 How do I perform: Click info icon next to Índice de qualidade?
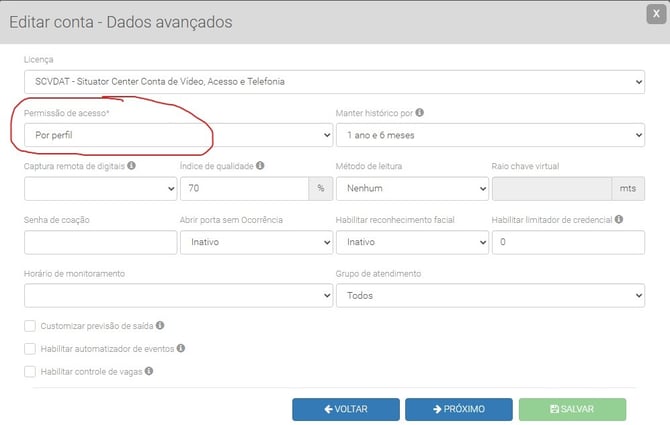pos(260,166)
